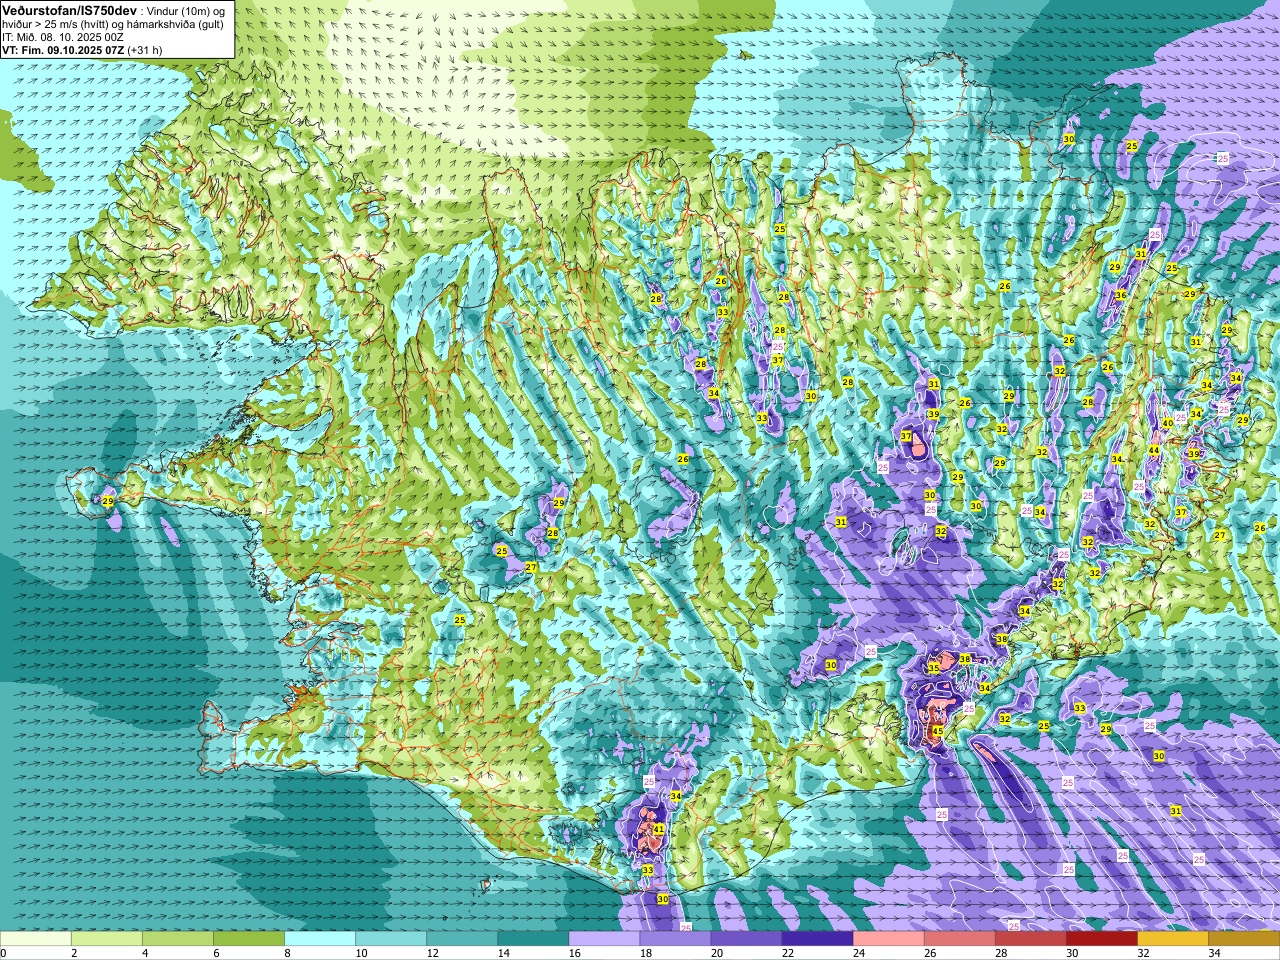Pick the purple 20–22 m/s legend swatch

746,939
